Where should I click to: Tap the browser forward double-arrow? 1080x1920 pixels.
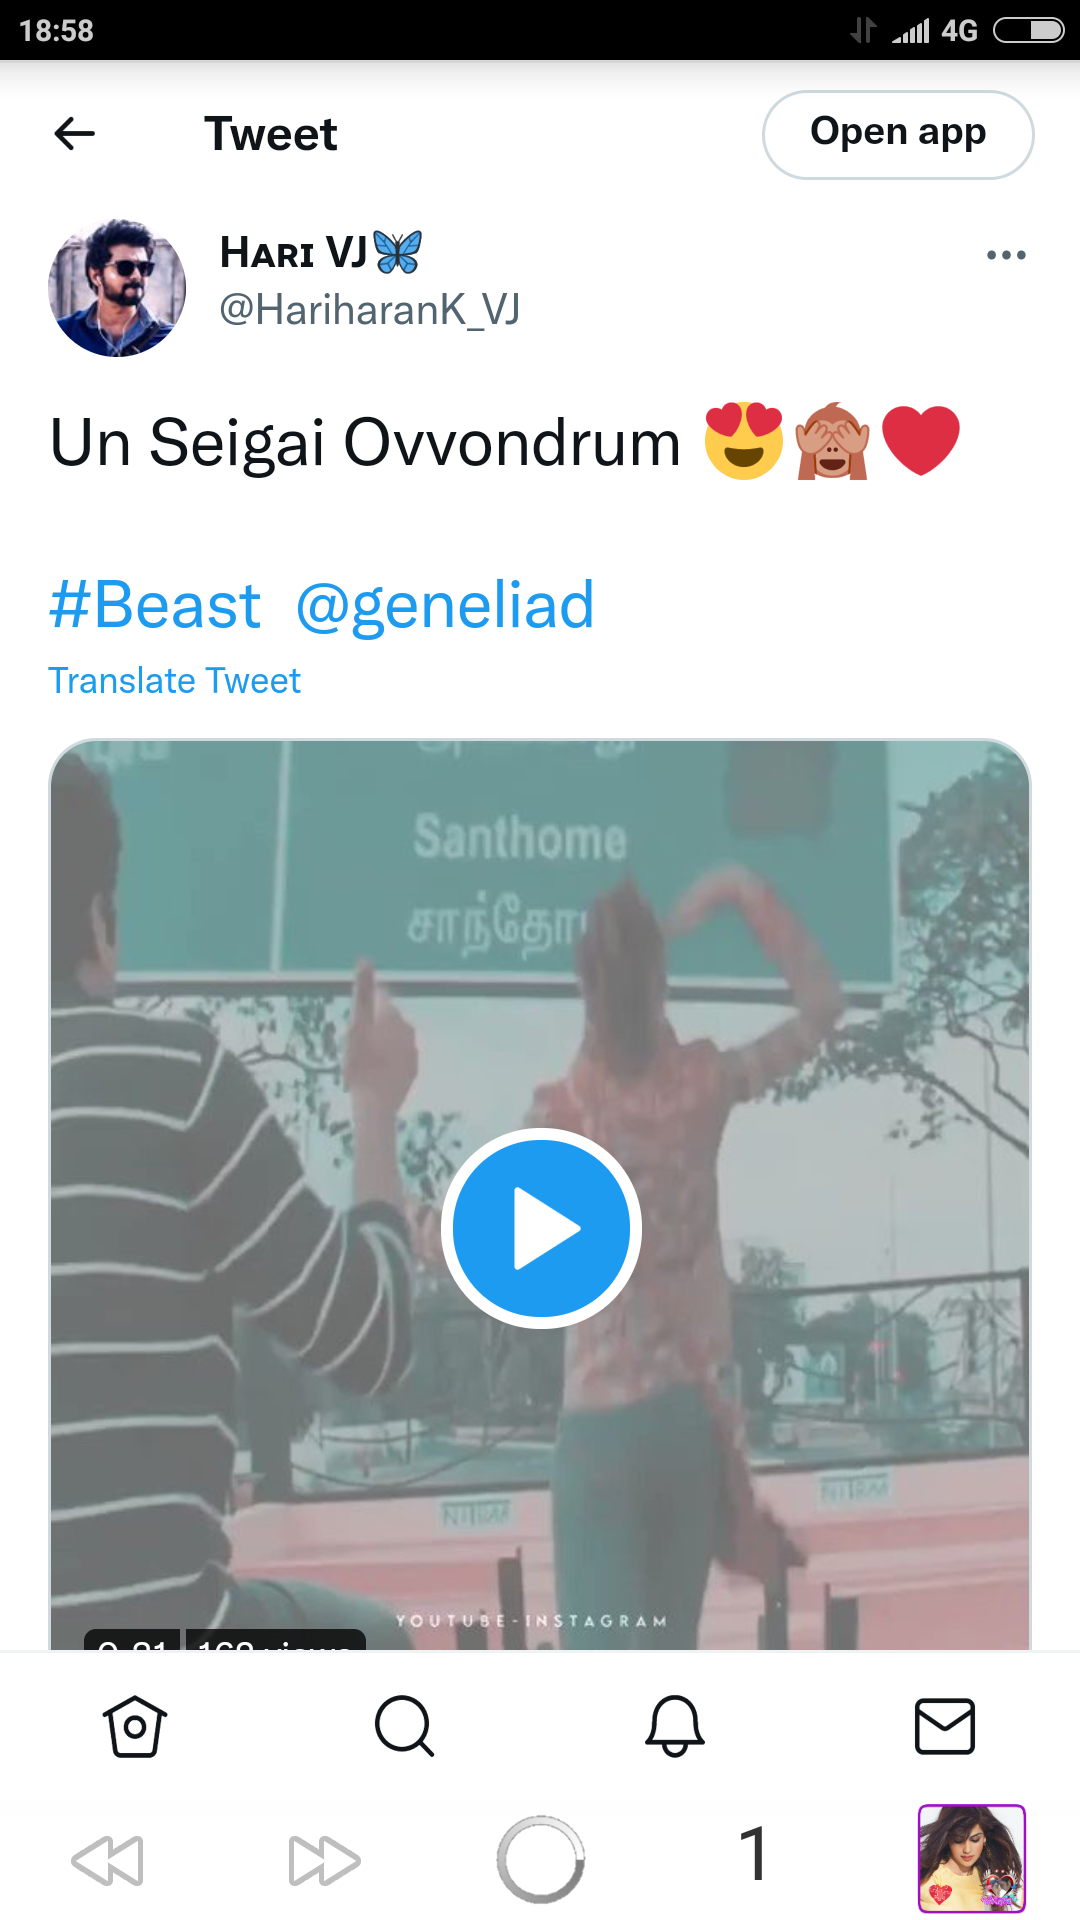point(324,1860)
